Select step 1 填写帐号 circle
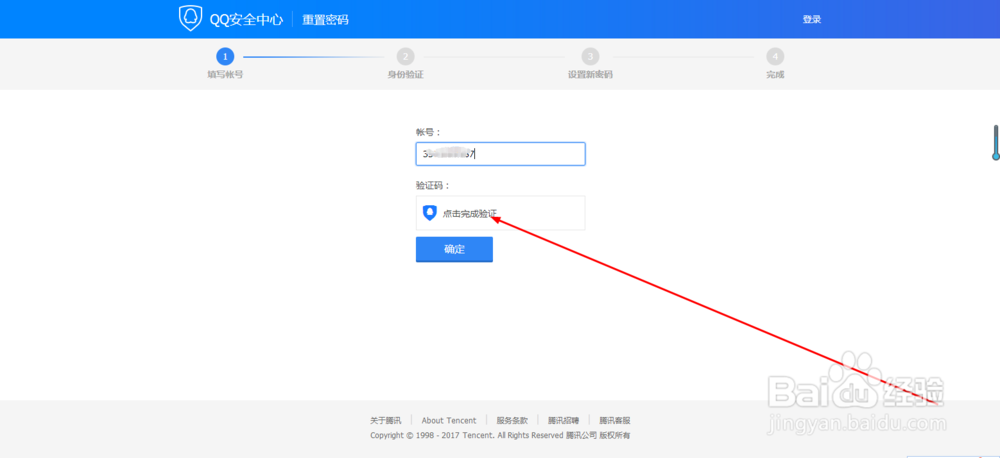 [225, 57]
